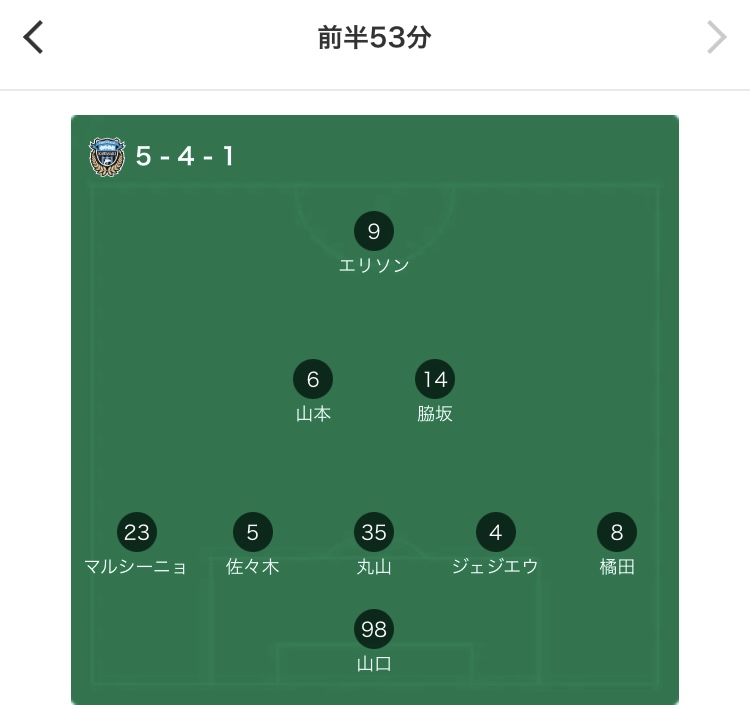Open the エリソン player name label
This screenshot has height=705, width=750.
coord(374,265)
